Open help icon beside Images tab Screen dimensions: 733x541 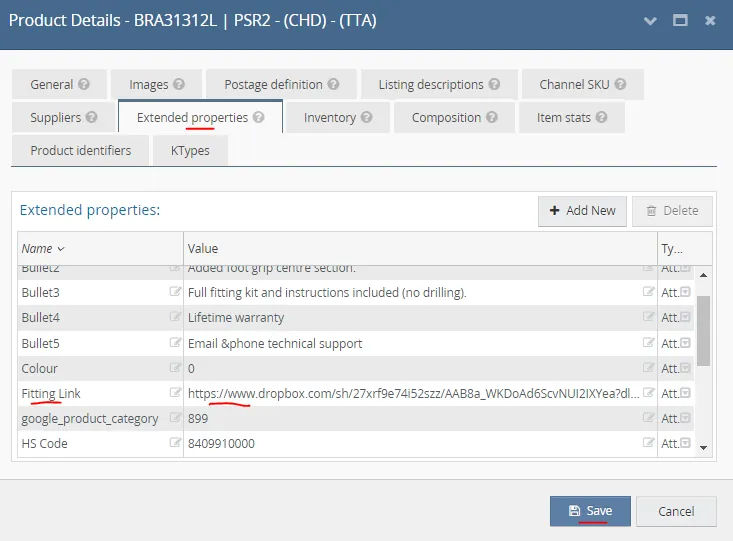tap(179, 84)
